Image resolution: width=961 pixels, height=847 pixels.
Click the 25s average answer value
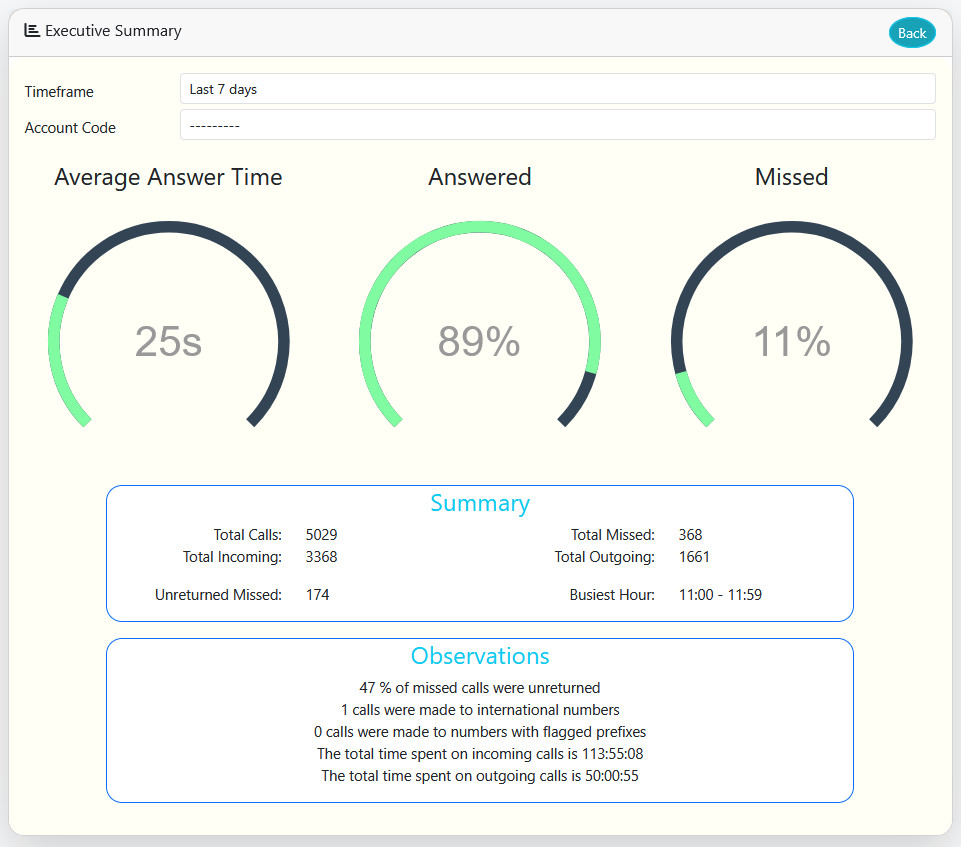pyautogui.click(x=168, y=342)
